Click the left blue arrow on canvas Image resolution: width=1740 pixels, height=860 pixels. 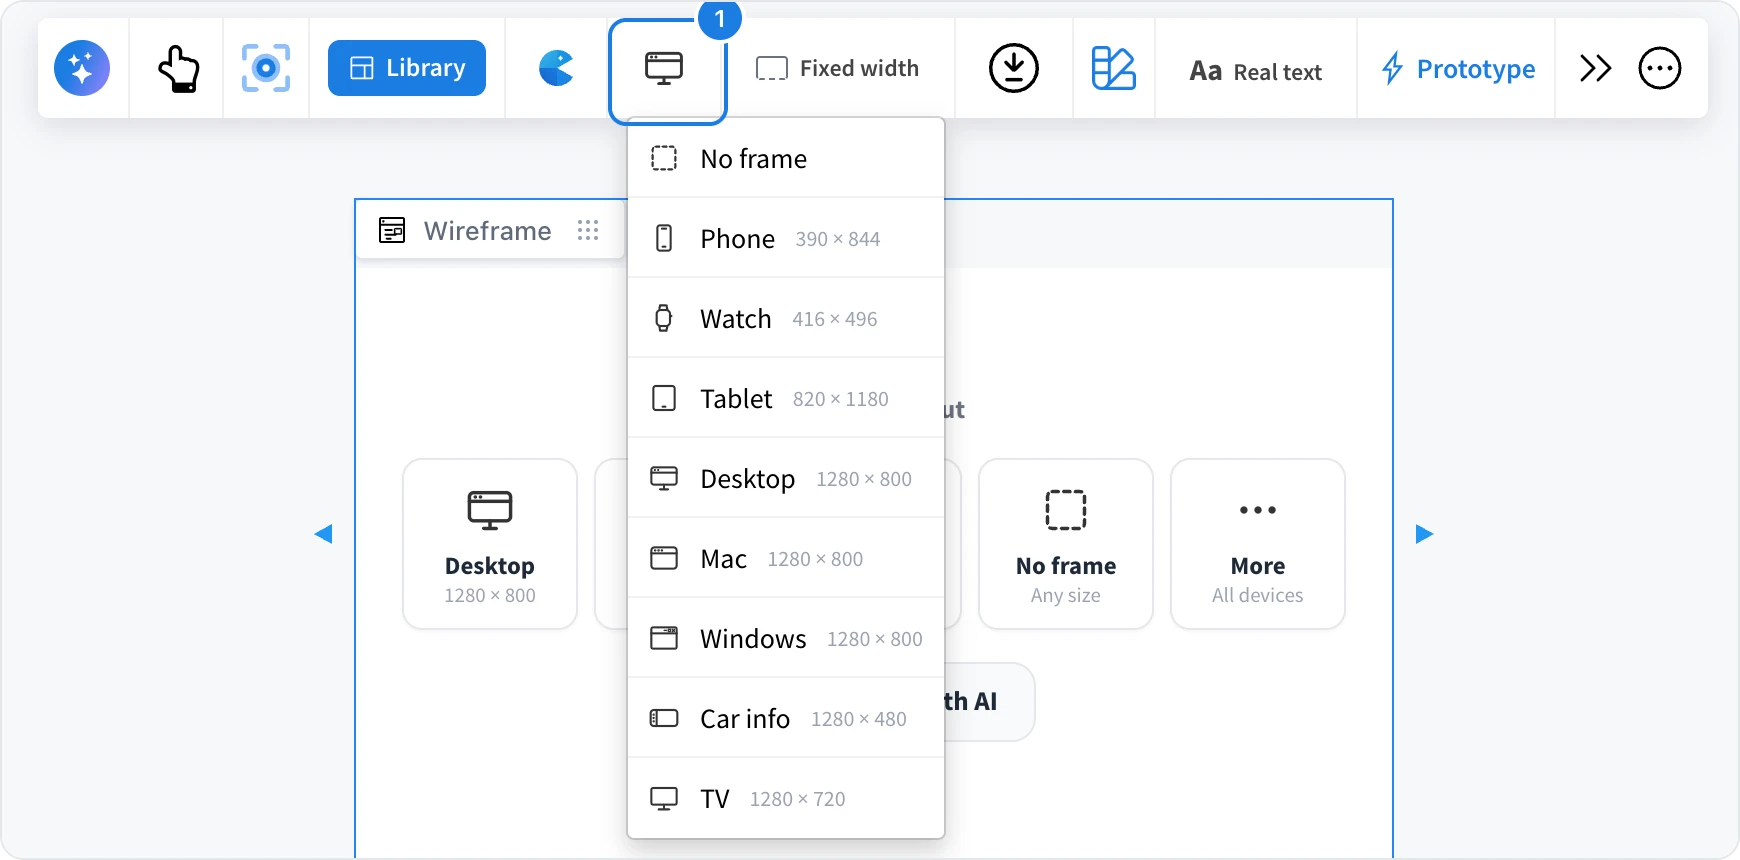pyautogui.click(x=323, y=534)
